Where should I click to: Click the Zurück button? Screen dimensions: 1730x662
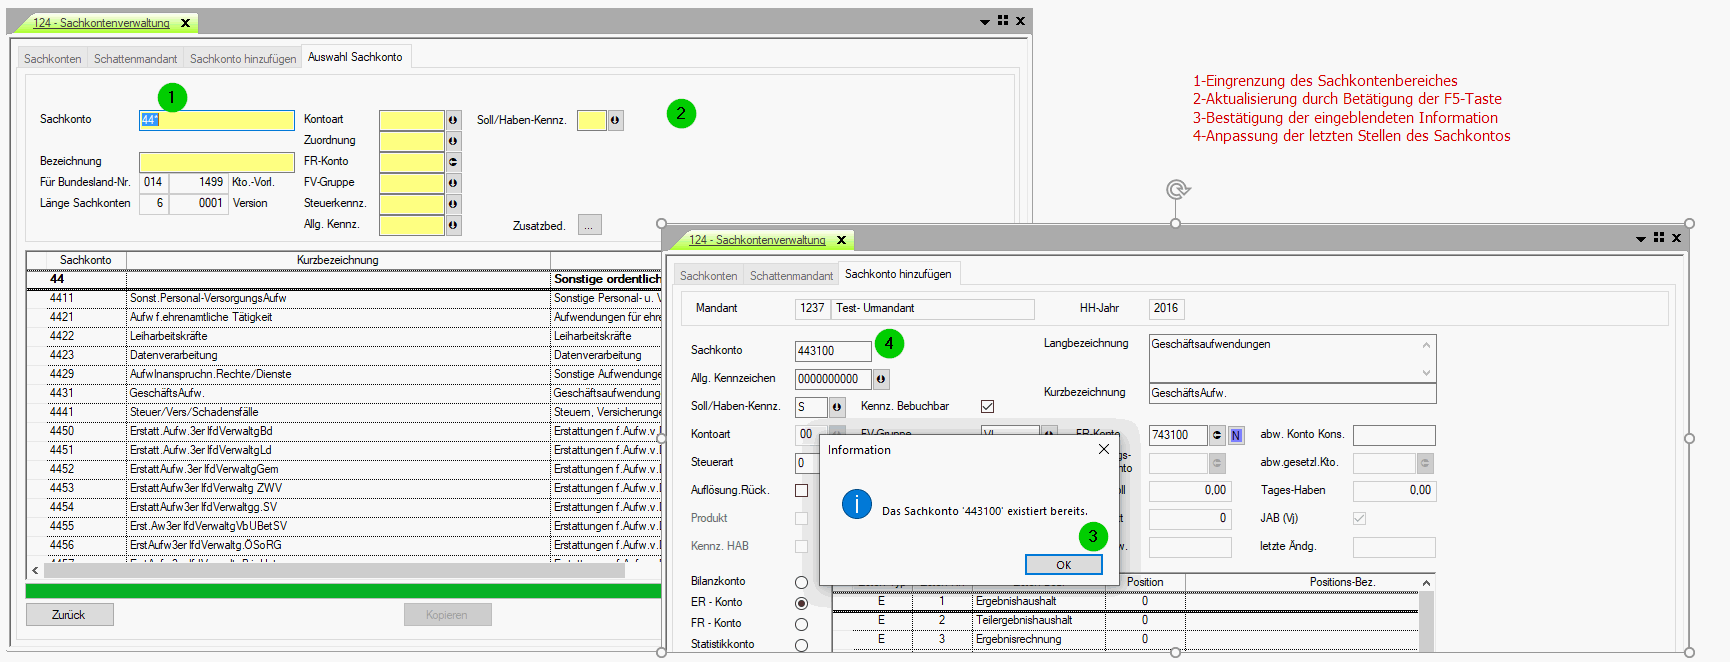point(69,615)
